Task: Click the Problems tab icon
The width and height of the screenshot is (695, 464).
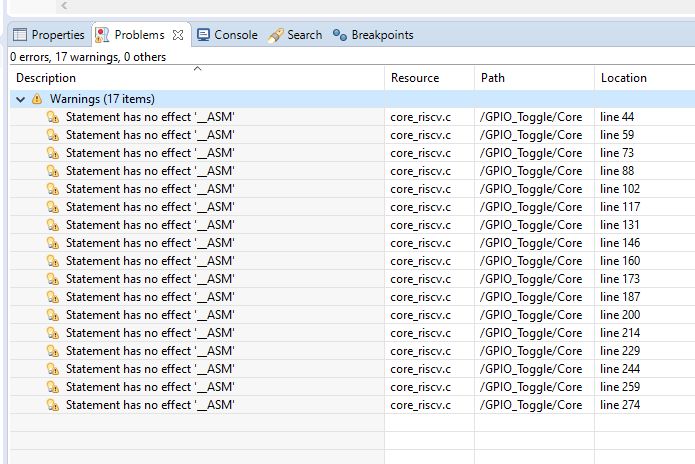Action: [x=102, y=35]
